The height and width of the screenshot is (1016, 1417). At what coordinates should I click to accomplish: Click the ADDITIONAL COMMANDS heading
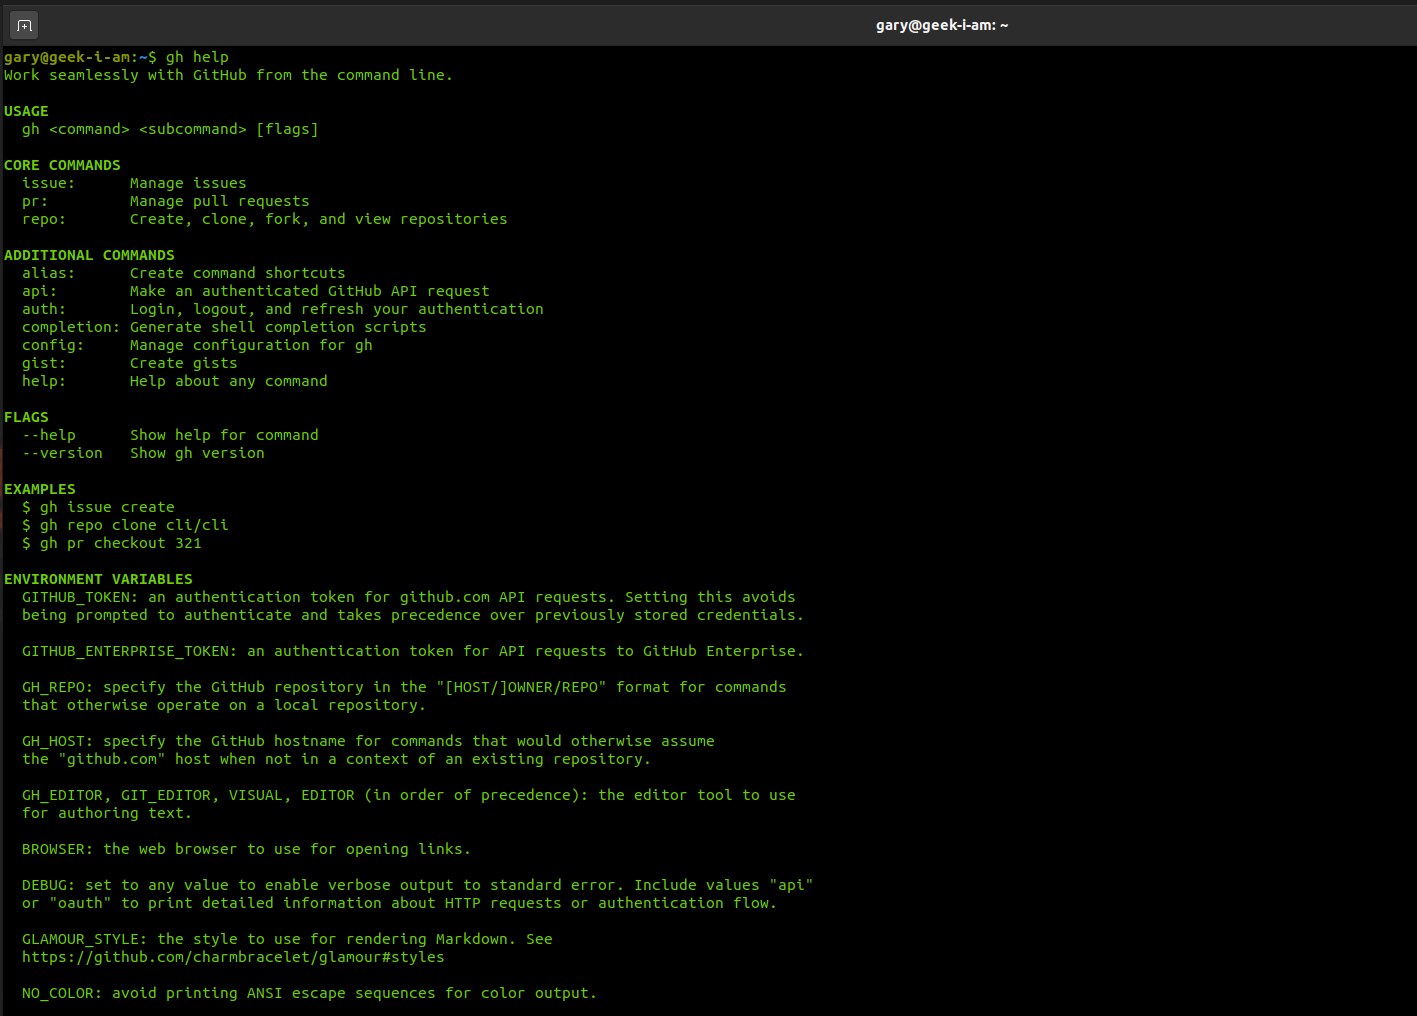point(89,255)
